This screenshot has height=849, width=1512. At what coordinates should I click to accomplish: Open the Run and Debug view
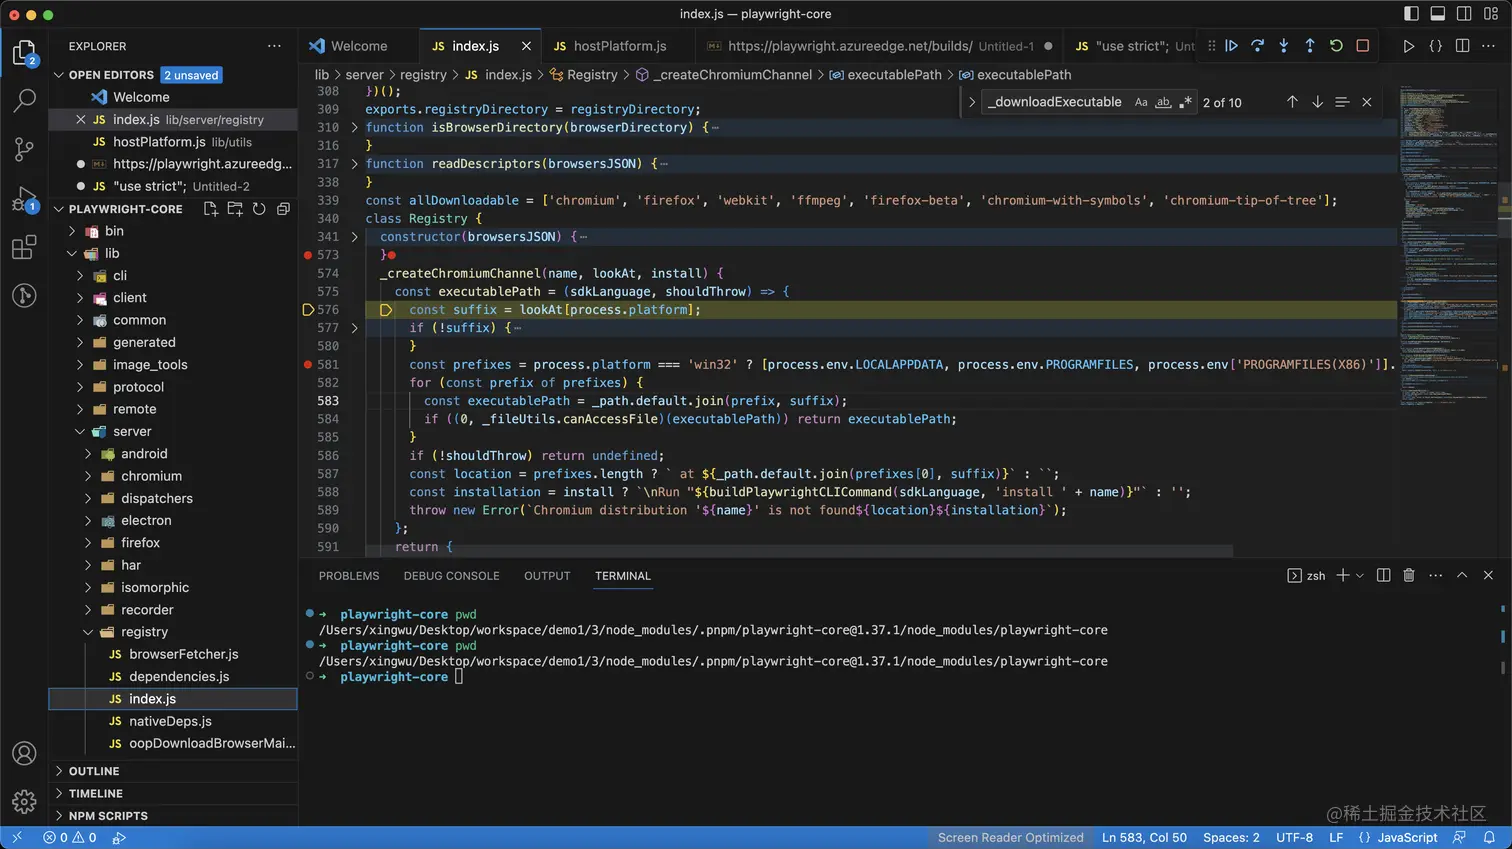24,198
